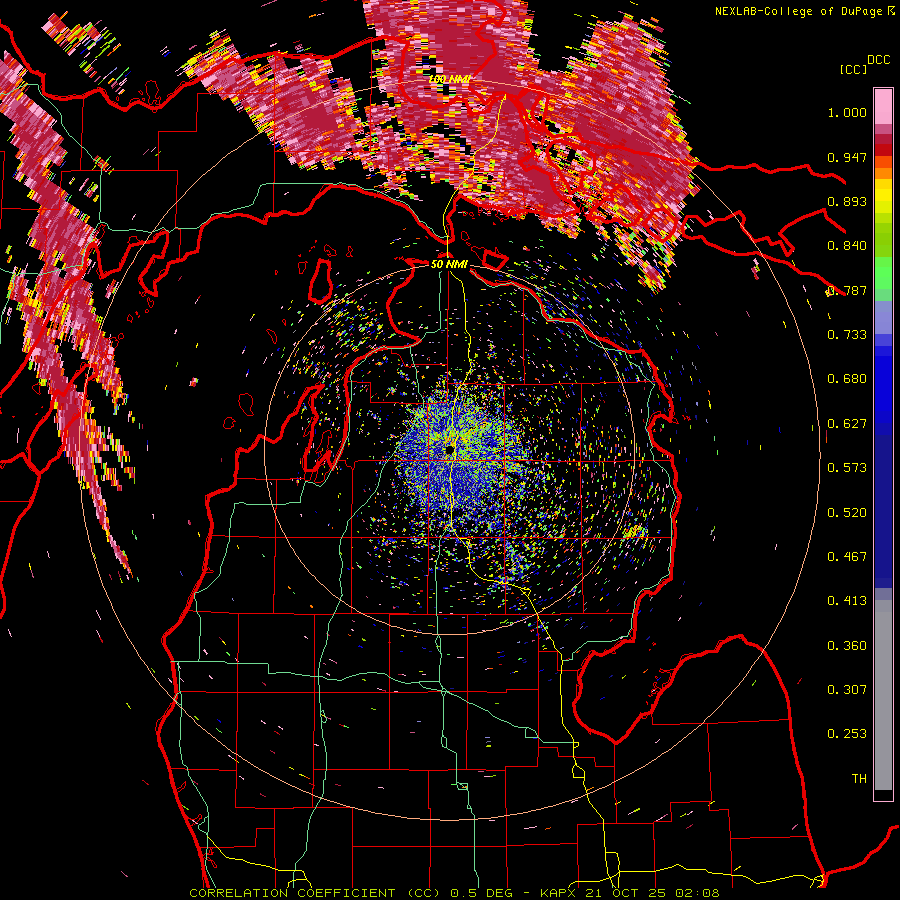Select the 0.307 scale value
Screen dimensions: 900x900
[x=847, y=690]
